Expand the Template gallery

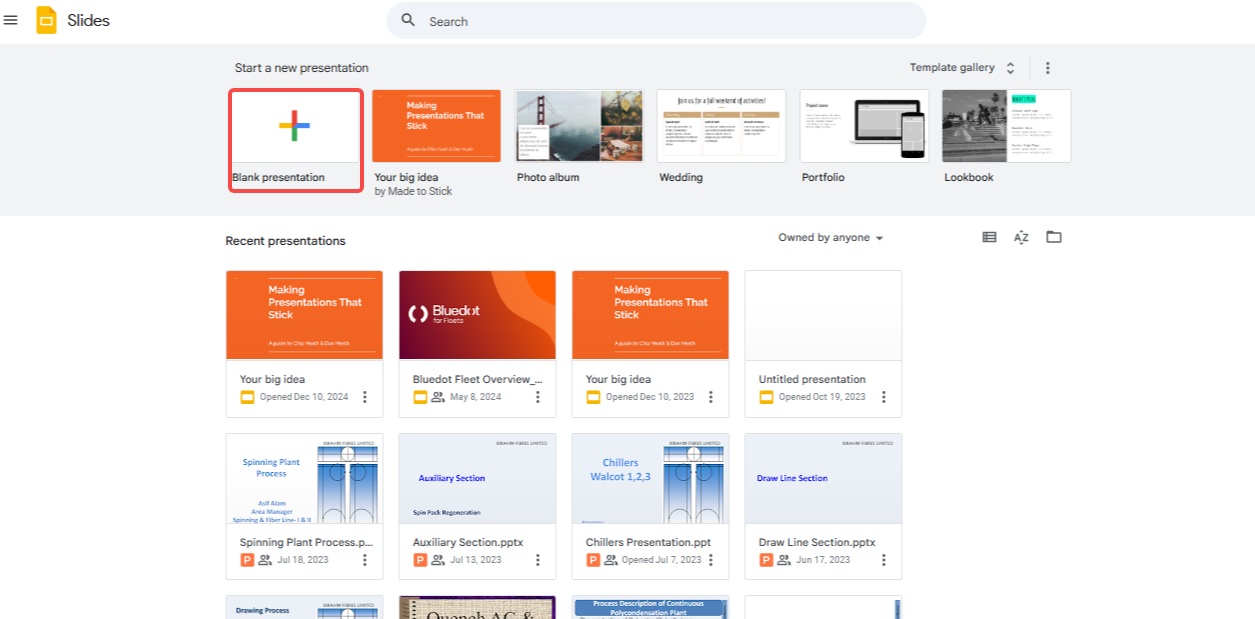[962, 68]
